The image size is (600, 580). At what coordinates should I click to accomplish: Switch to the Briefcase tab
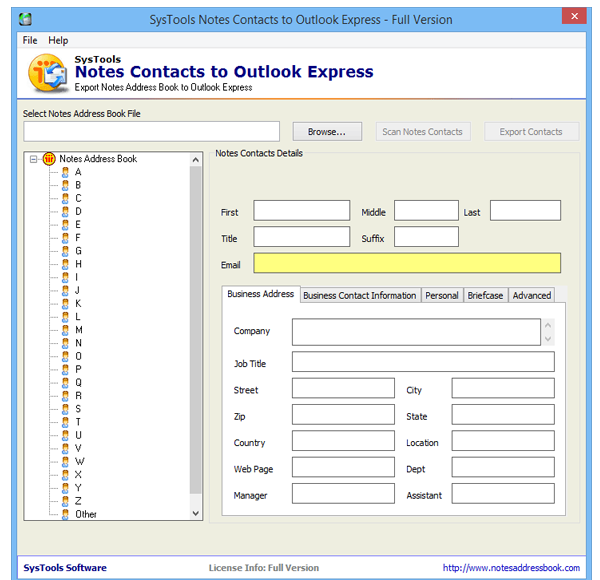click(485, 296)
